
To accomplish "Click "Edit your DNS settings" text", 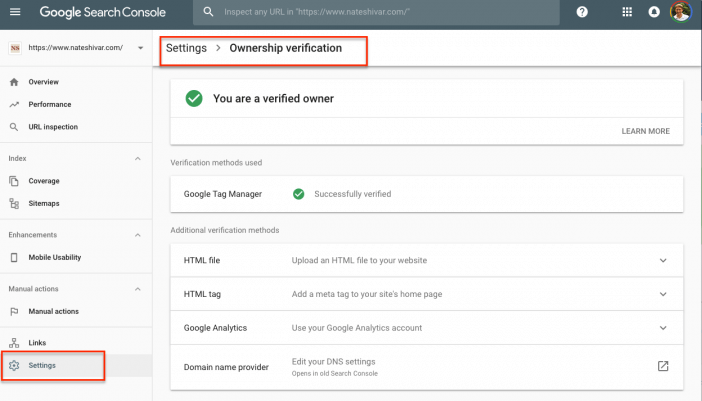I will (x=334, y=362).
